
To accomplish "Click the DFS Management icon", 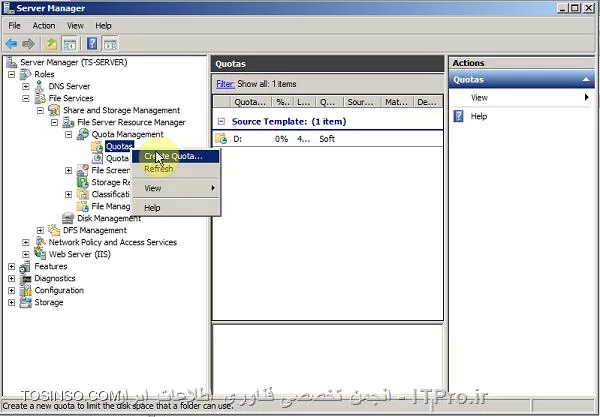I will point(54,230).
